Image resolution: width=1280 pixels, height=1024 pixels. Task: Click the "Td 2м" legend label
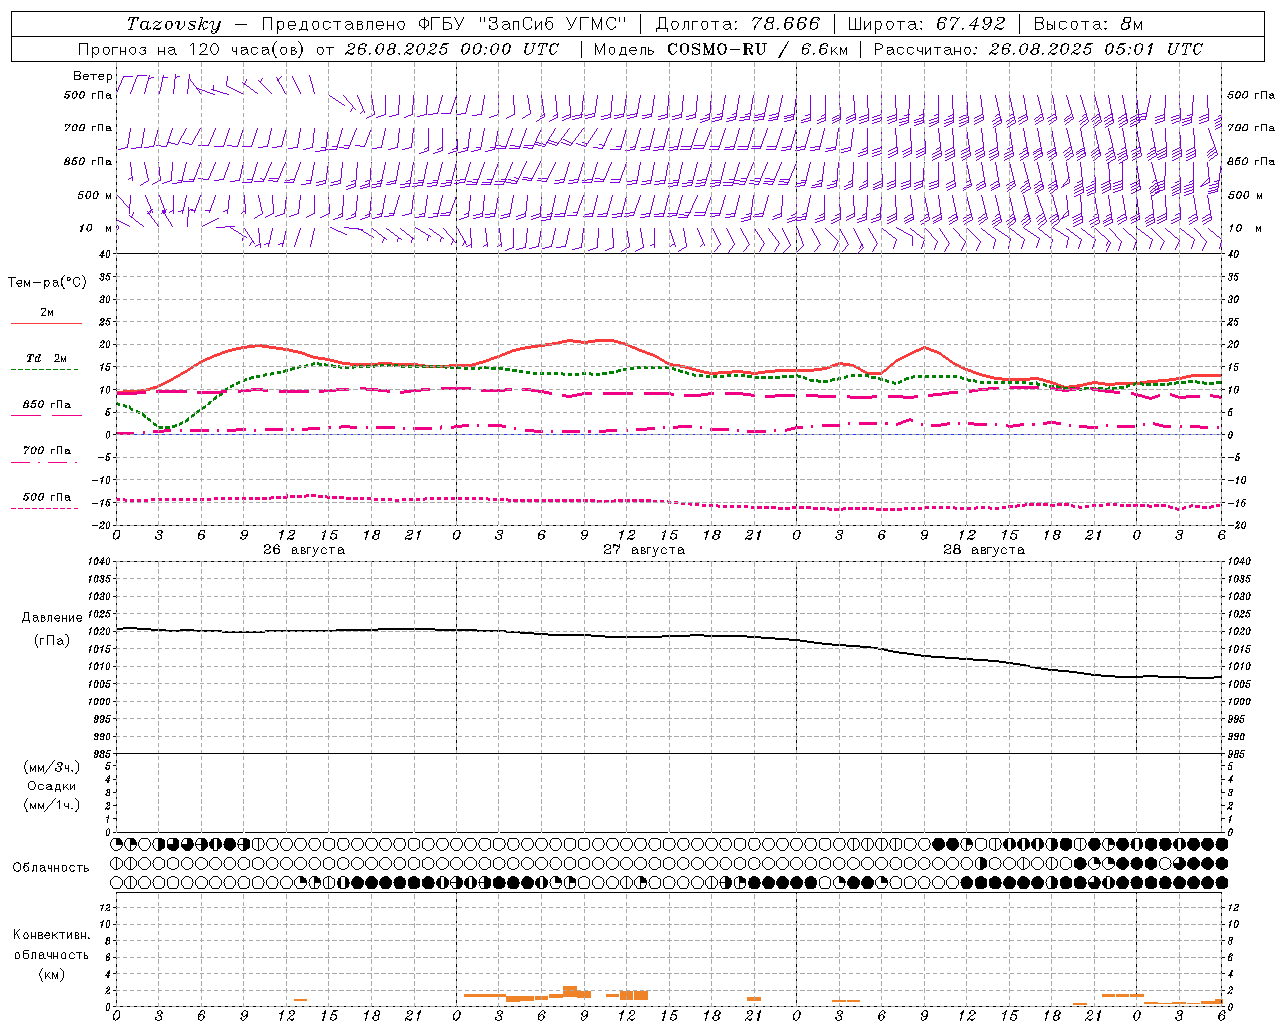(x=47, y=358)
